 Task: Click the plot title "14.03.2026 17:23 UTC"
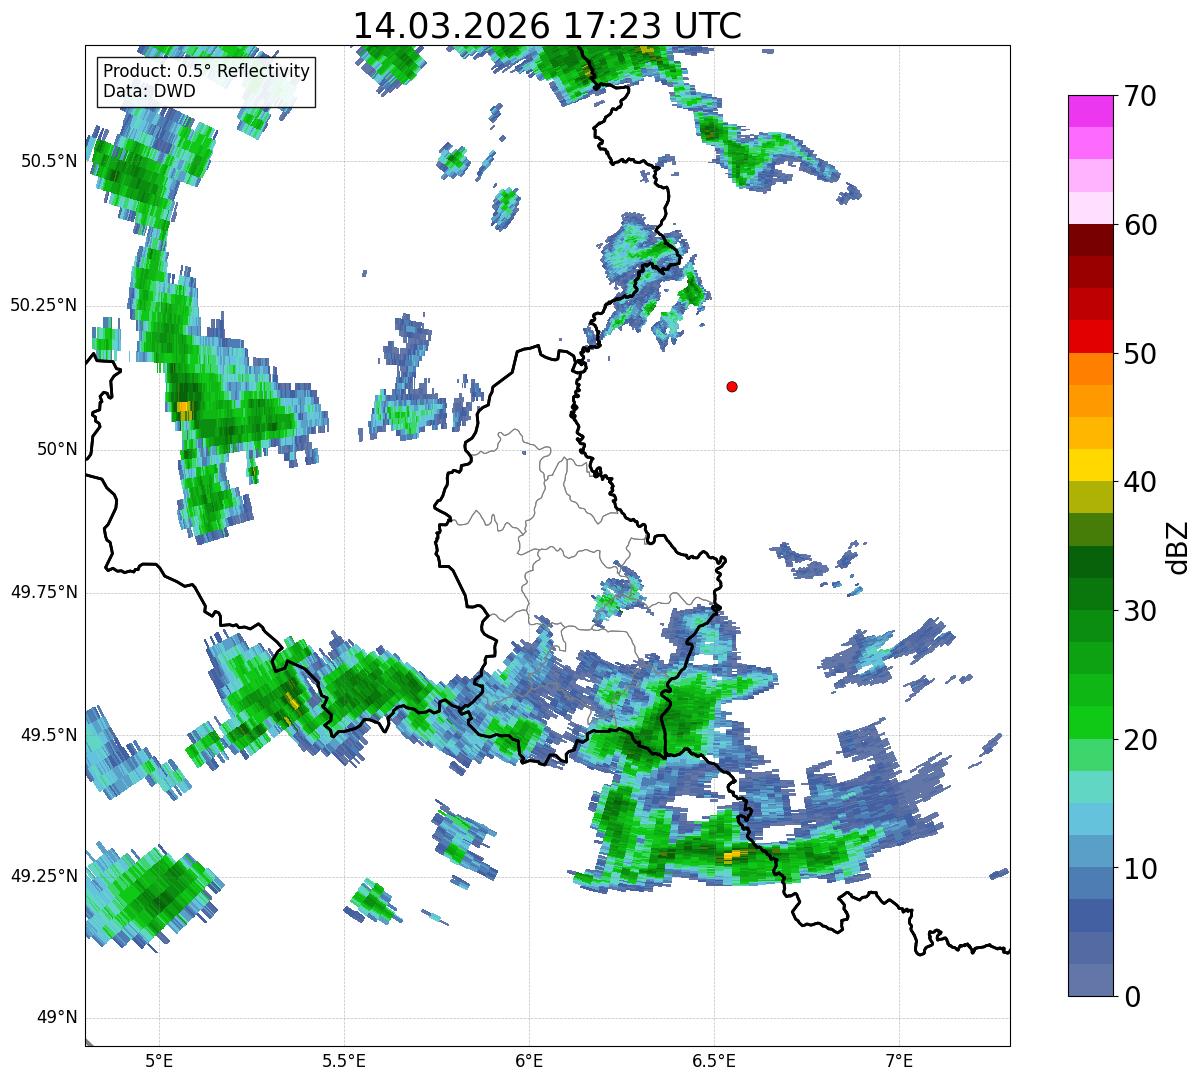[547, 26]
